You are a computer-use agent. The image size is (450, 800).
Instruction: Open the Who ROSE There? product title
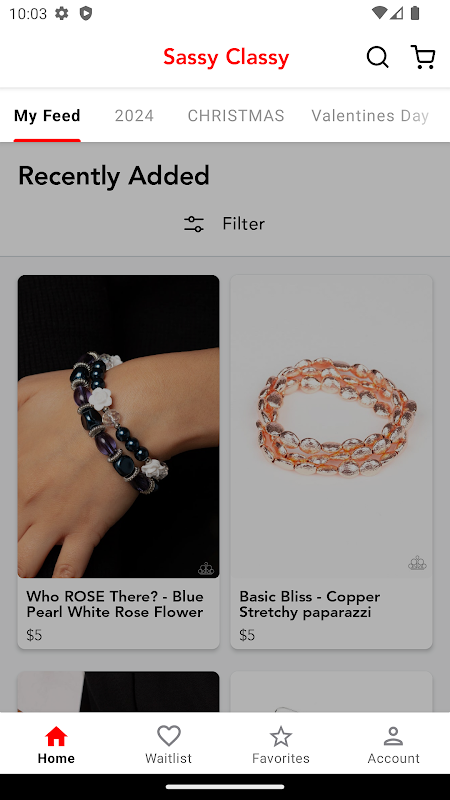(115, 604)
